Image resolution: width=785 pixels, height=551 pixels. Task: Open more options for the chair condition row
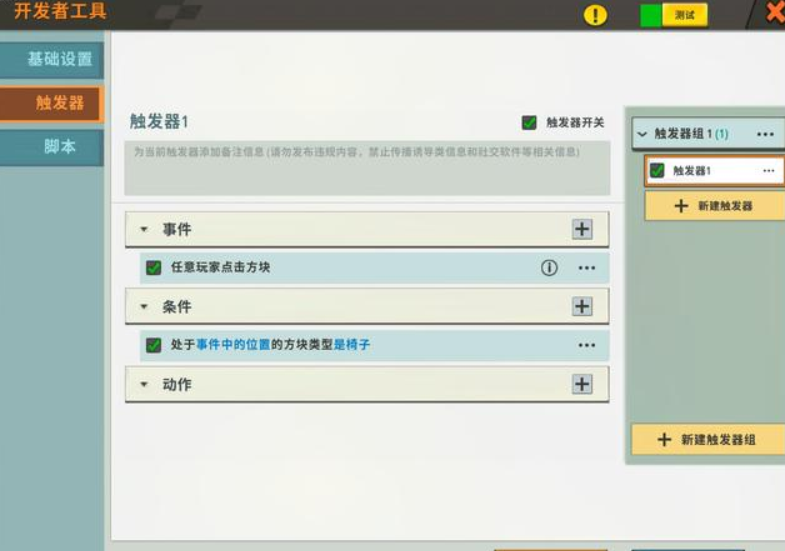(x=587, y=345)
